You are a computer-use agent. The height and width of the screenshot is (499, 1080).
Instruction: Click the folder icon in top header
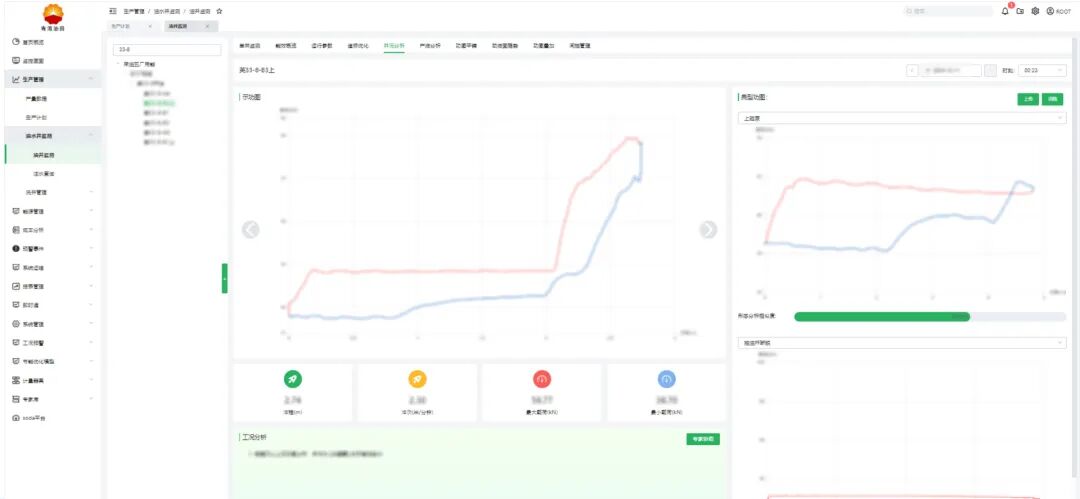point(1021,12)
